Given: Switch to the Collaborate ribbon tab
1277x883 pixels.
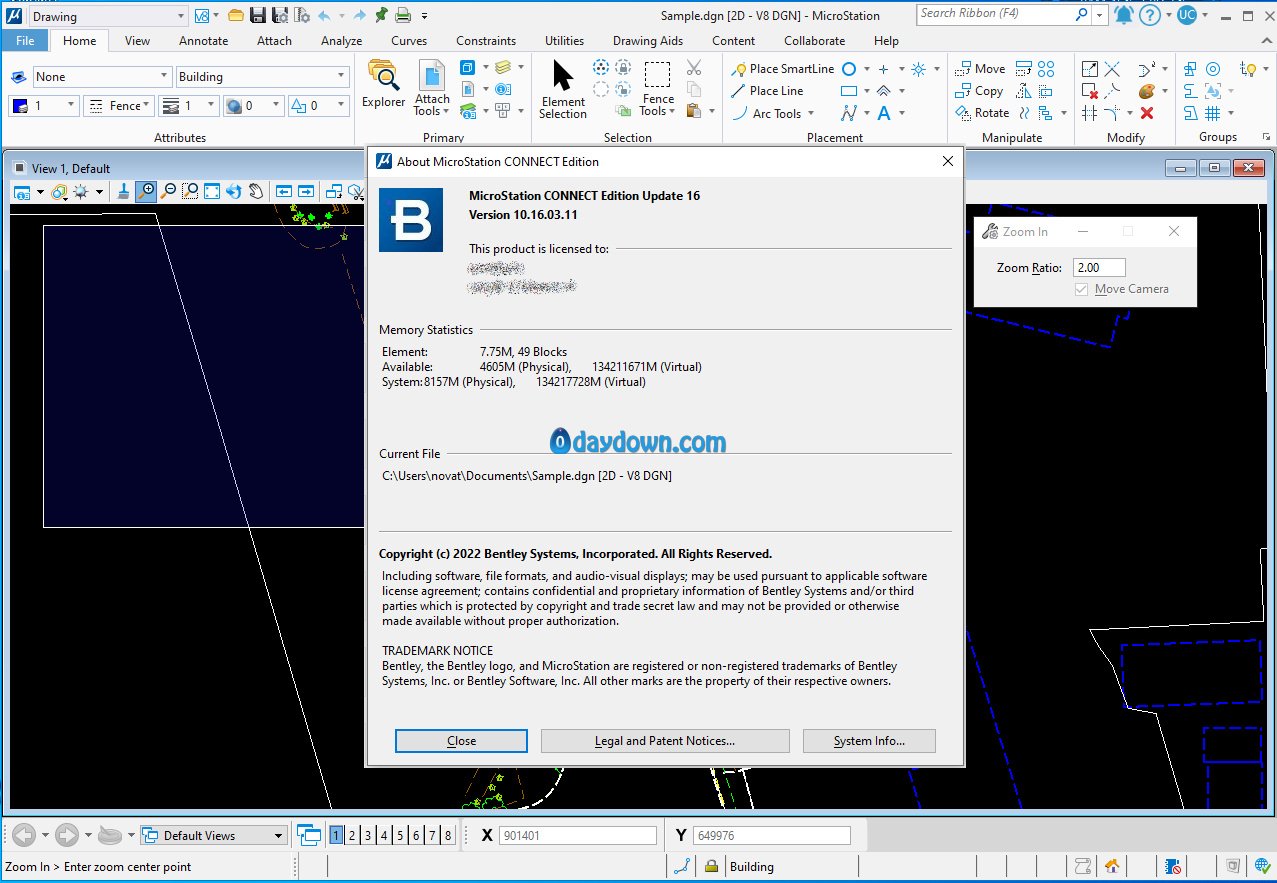Looking at the screenshot, I should 814,41.
